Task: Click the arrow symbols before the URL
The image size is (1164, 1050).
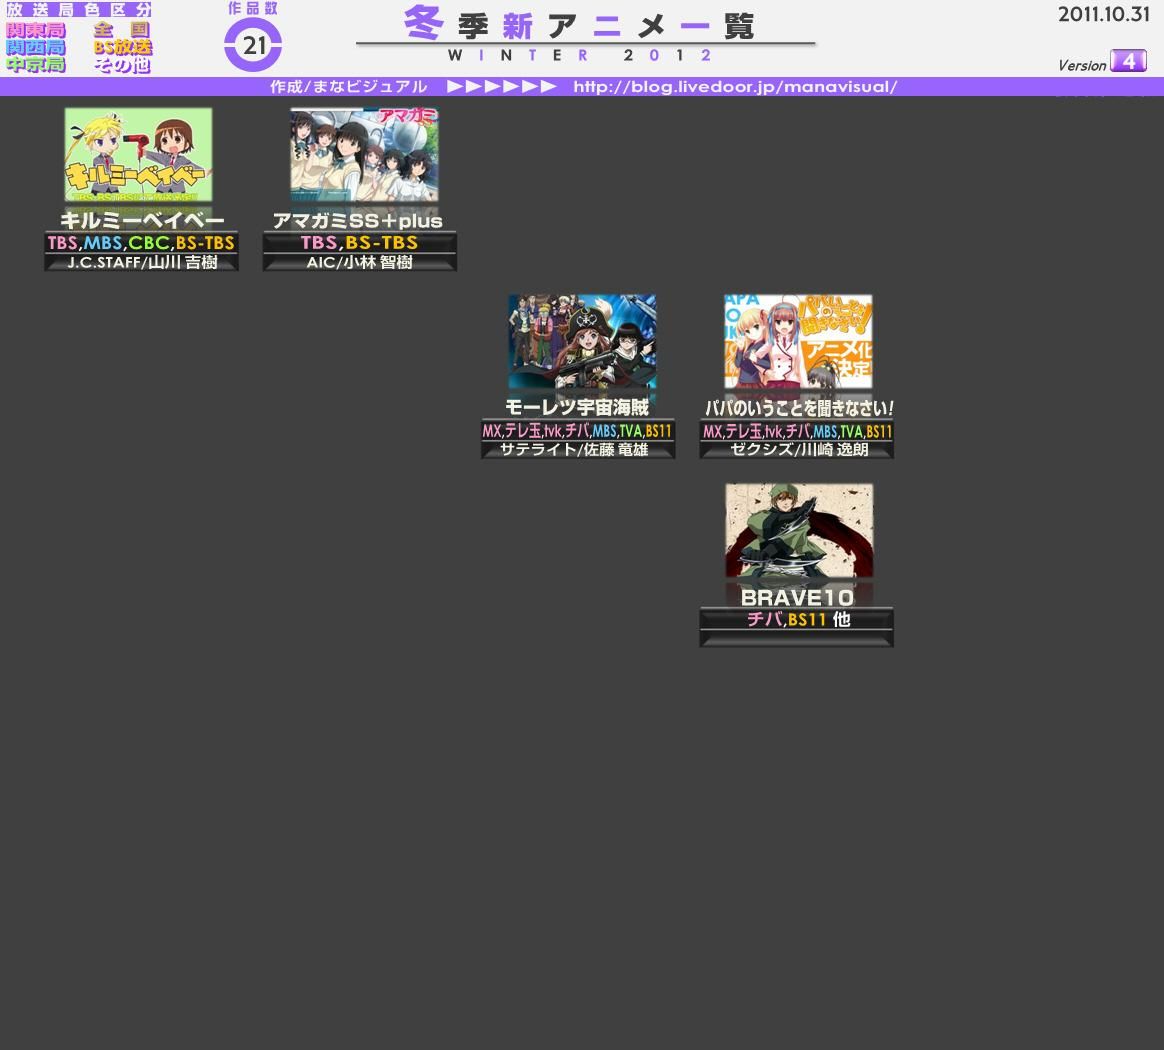Action: click(502, 86)
